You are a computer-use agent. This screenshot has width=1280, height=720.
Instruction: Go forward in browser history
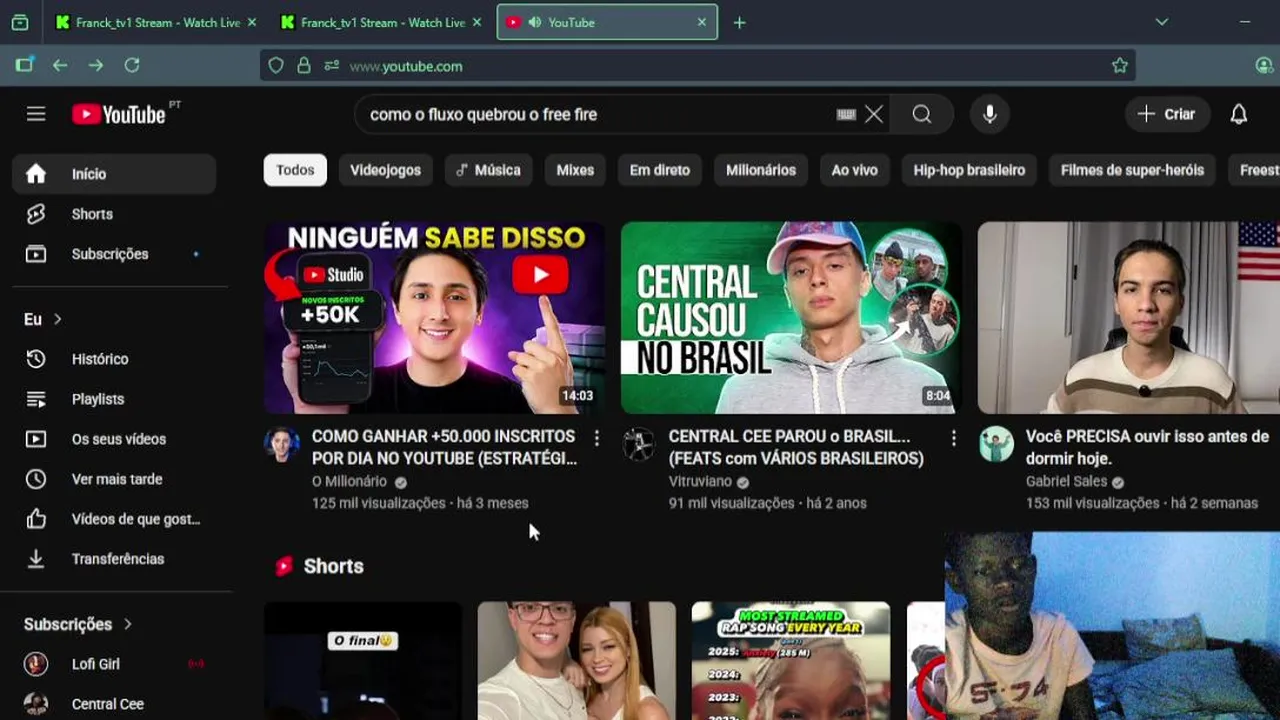(96, 65)
